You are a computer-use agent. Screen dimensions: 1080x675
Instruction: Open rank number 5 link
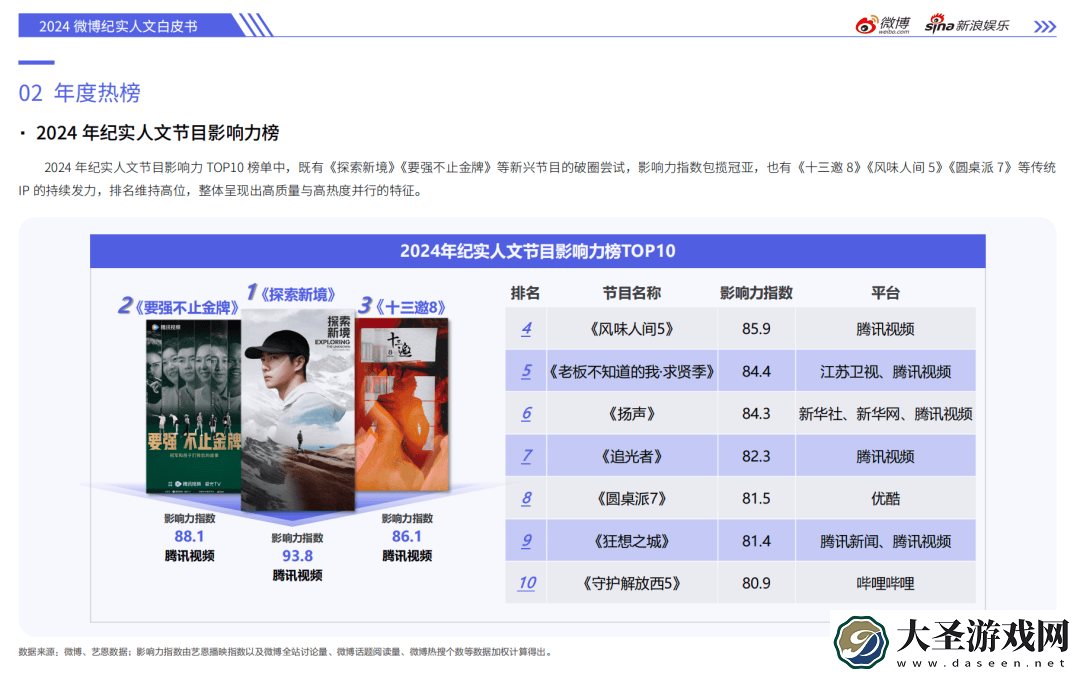(x=526, y=371)
